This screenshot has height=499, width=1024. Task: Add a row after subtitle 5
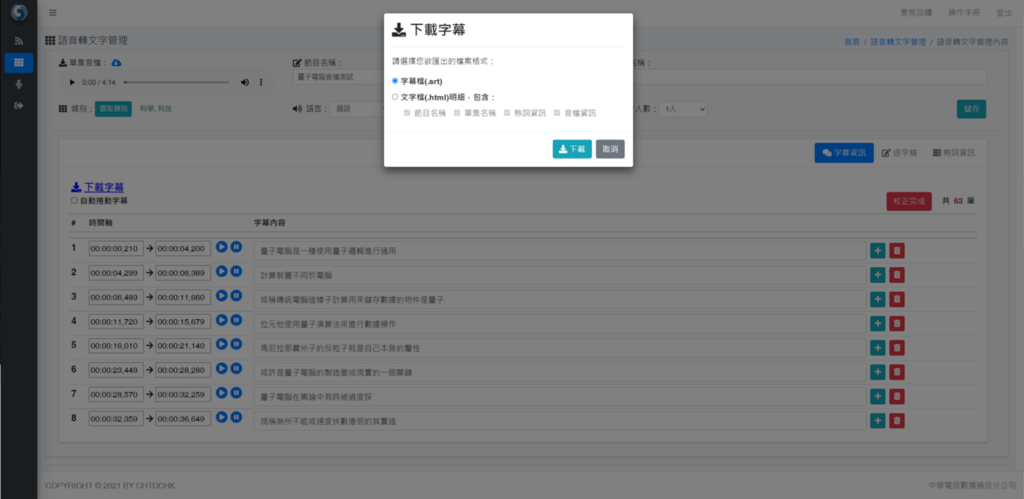coord(878,347)
